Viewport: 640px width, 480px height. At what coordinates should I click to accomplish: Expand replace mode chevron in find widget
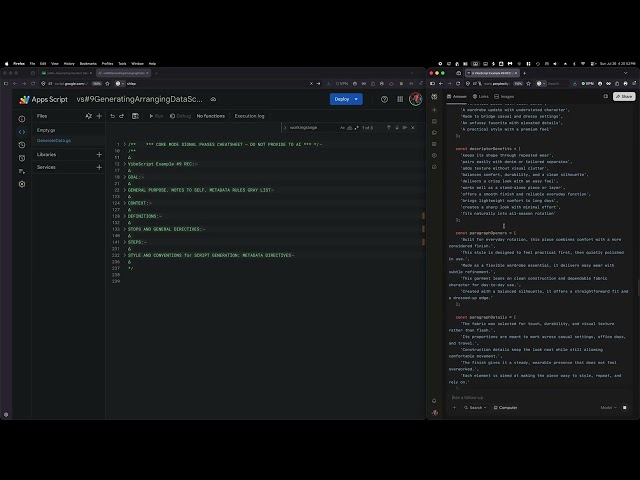285,127
